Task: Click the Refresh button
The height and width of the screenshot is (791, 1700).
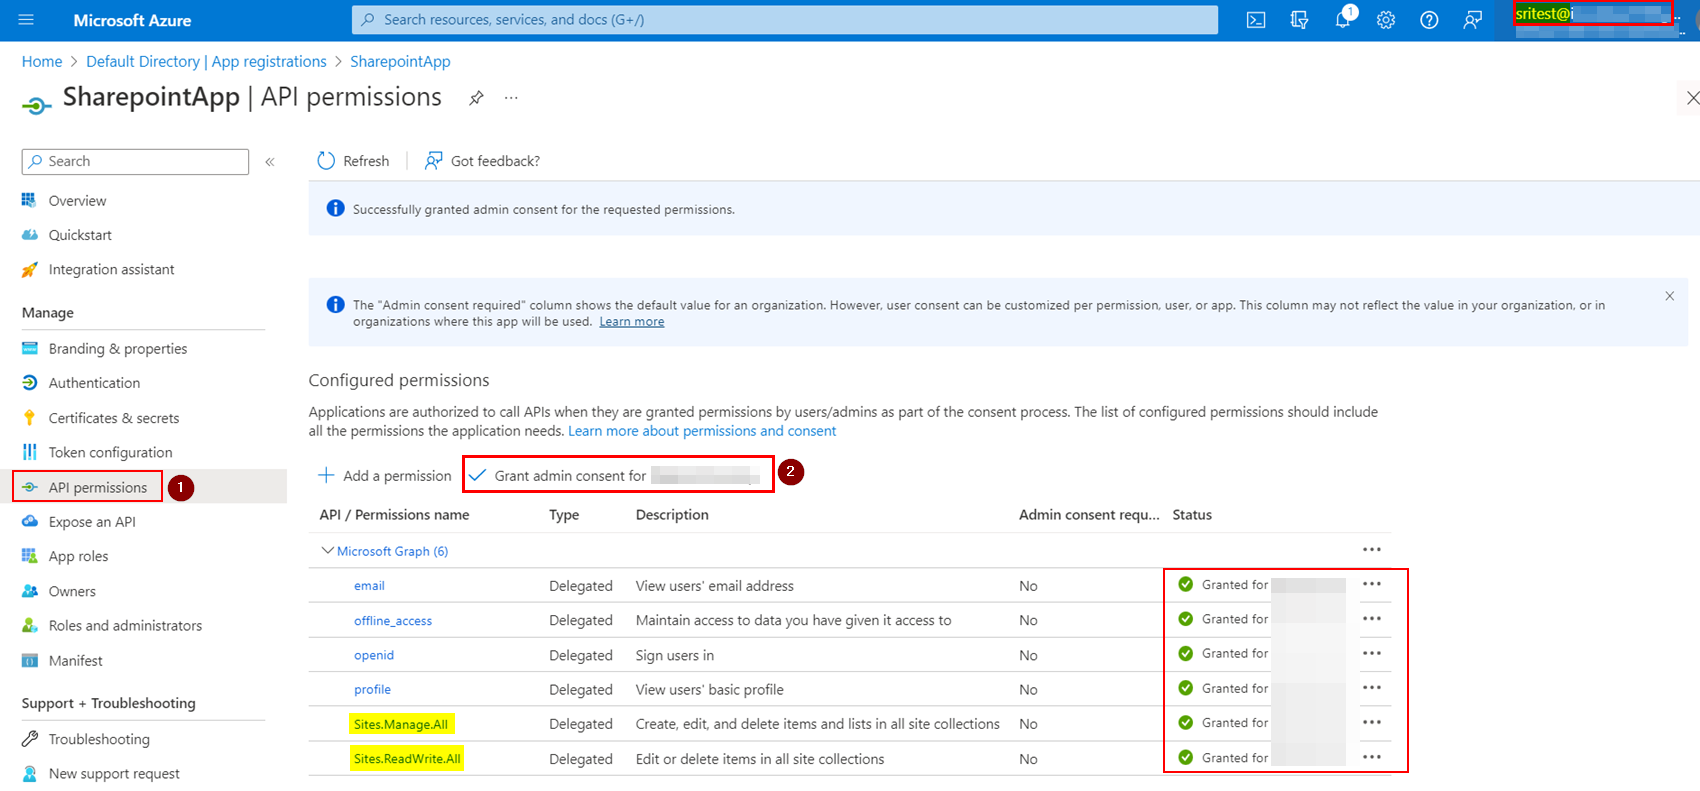Action: (x=353, y=161)
